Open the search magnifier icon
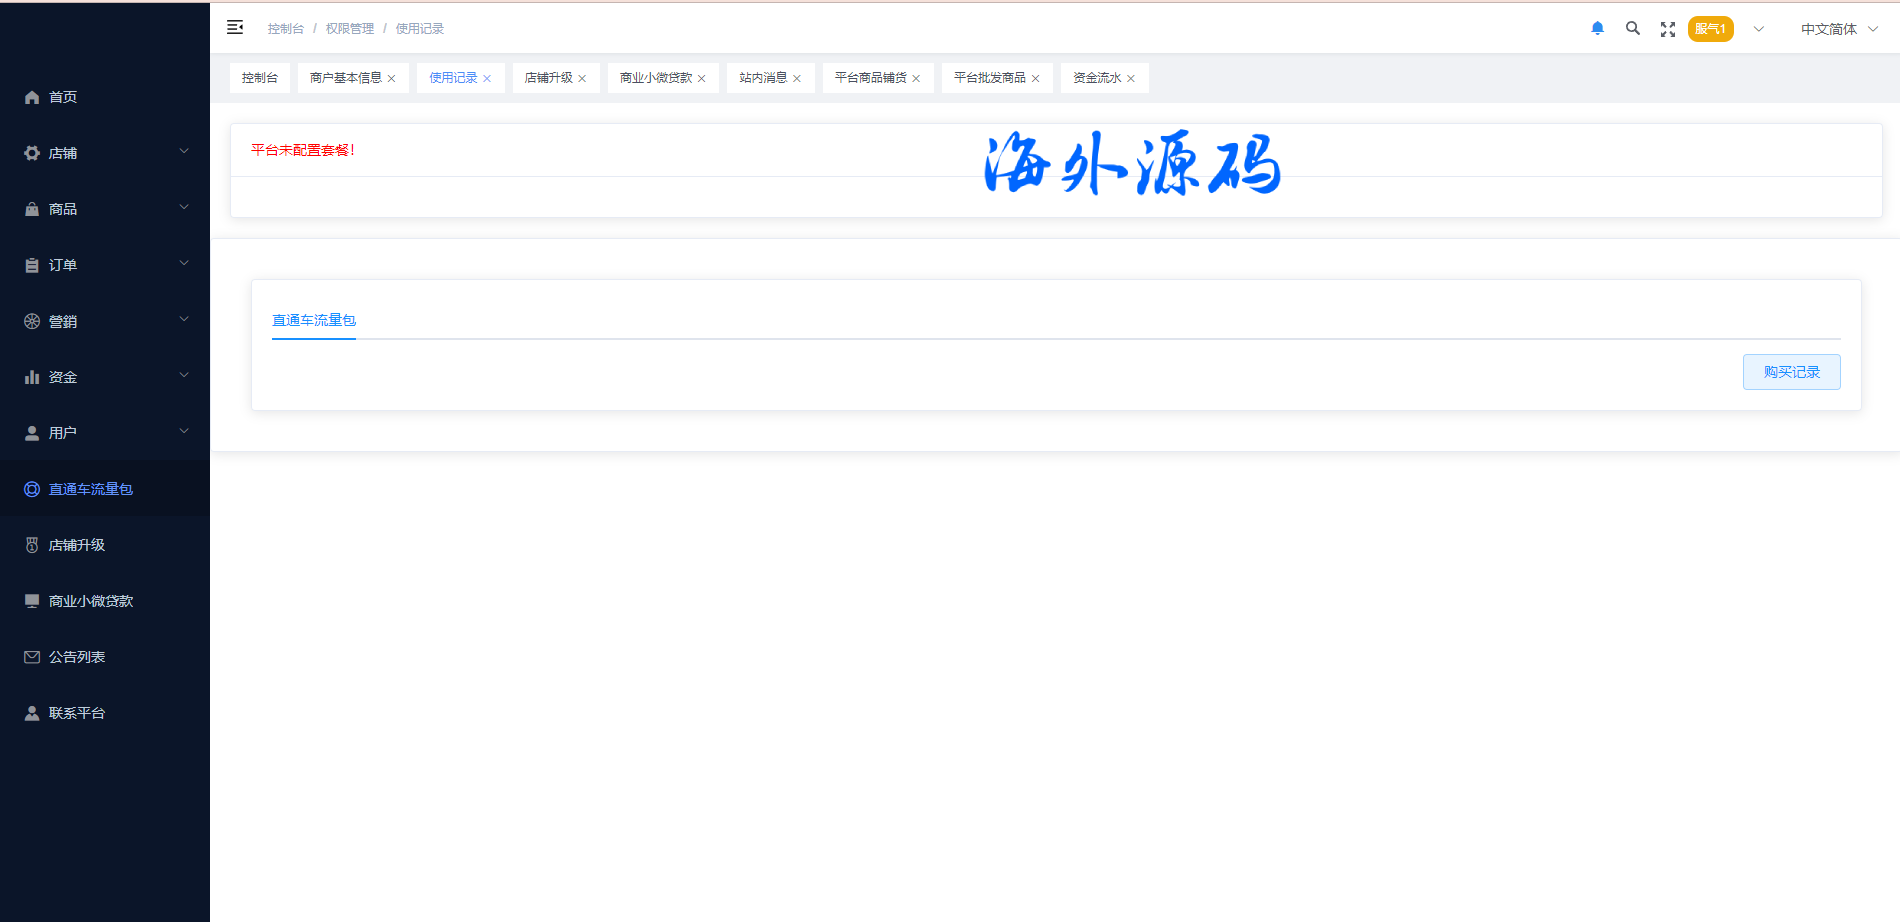 tap(1632, 29)
